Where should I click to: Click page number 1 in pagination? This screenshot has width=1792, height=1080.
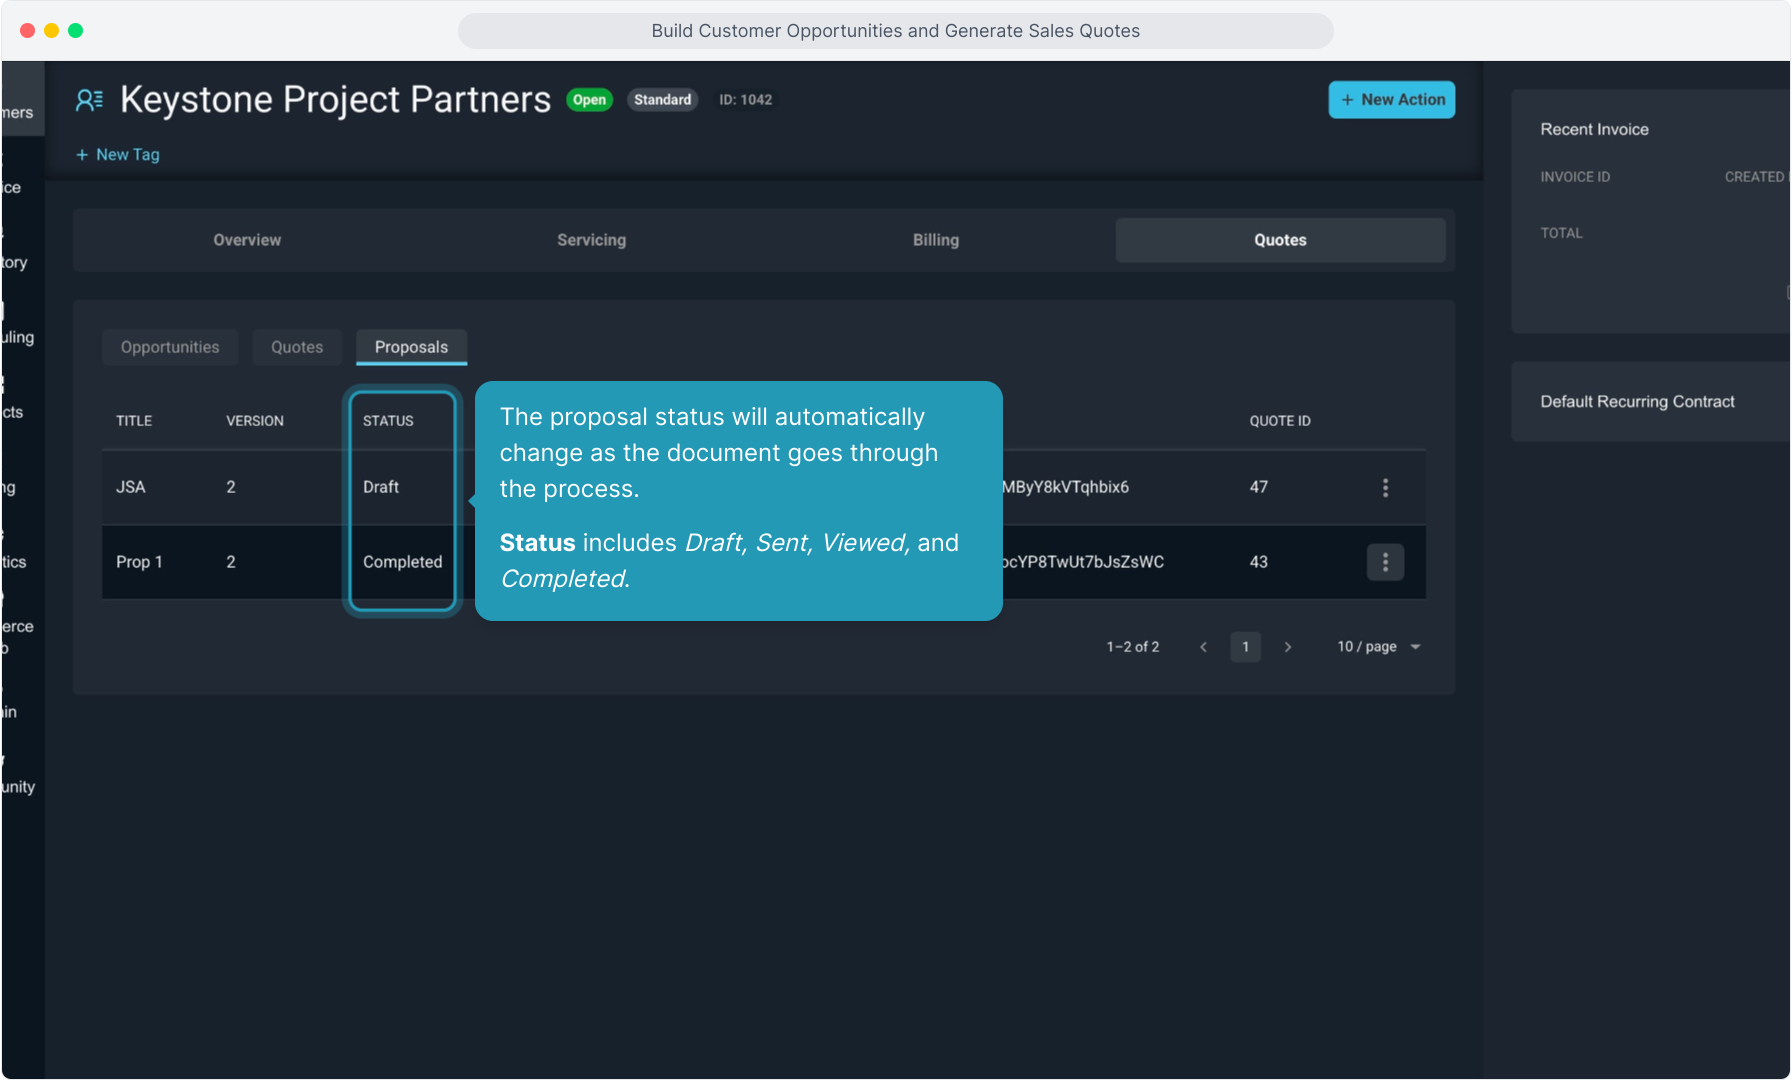1245,647
